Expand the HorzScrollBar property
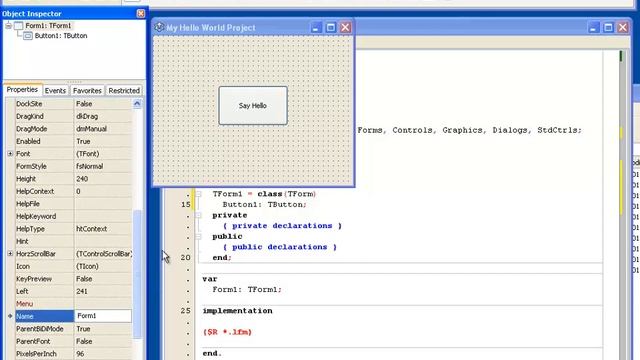This screenshot has width=640, height=360. pos(10,254)
